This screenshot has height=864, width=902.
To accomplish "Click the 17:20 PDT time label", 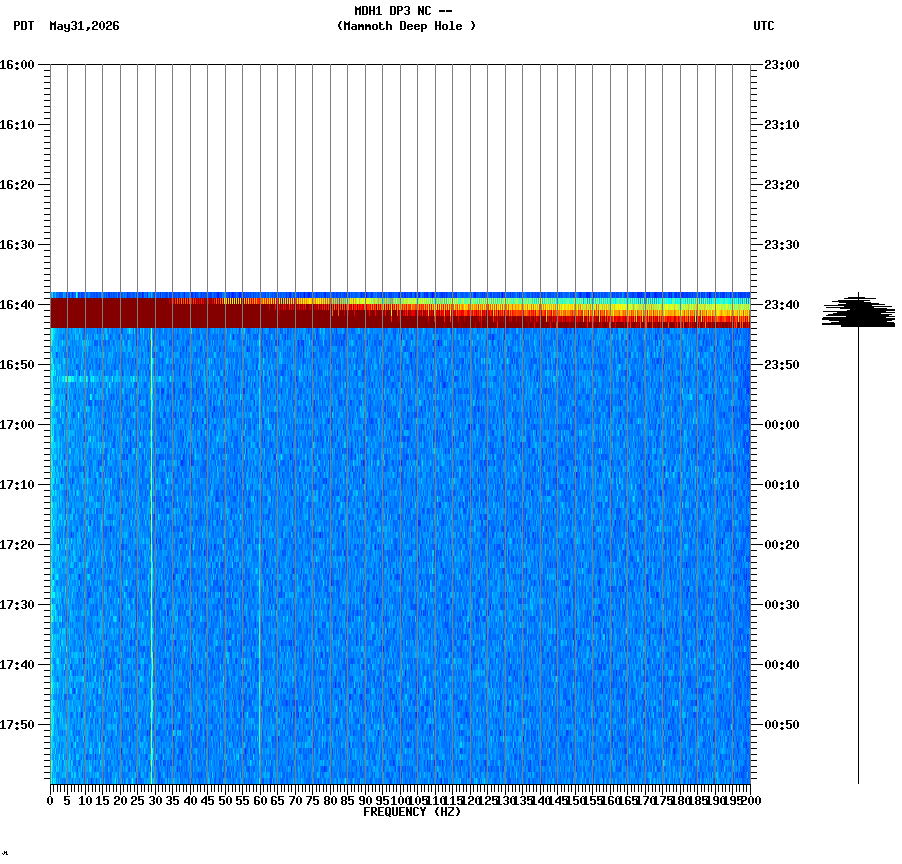I will pos(17,545).
